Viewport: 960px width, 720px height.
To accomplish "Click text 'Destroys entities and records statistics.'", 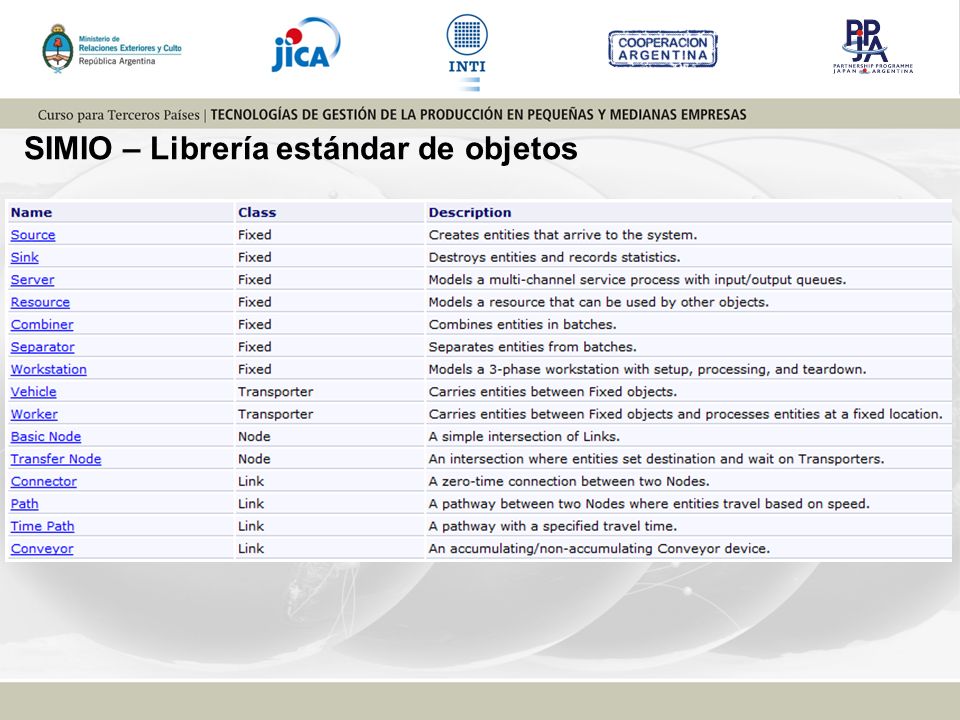I will coord(554,257).
